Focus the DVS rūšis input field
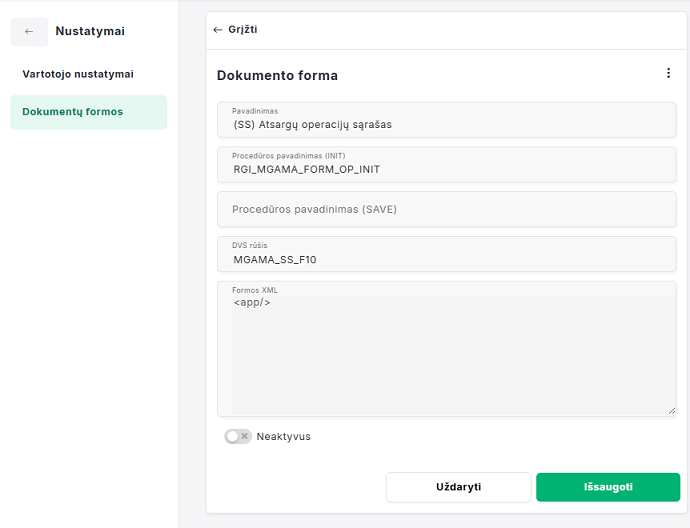Screen dimensions: 690x528 [446, 259]
